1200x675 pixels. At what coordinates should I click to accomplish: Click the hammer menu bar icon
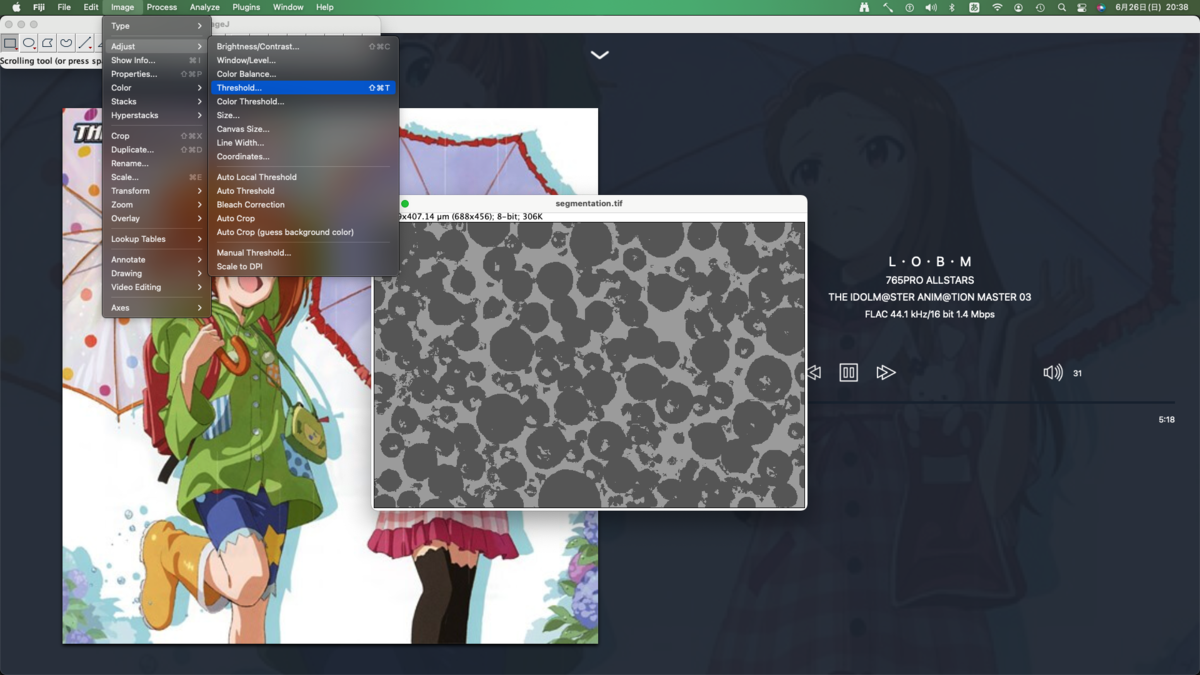tap(887, 7)
